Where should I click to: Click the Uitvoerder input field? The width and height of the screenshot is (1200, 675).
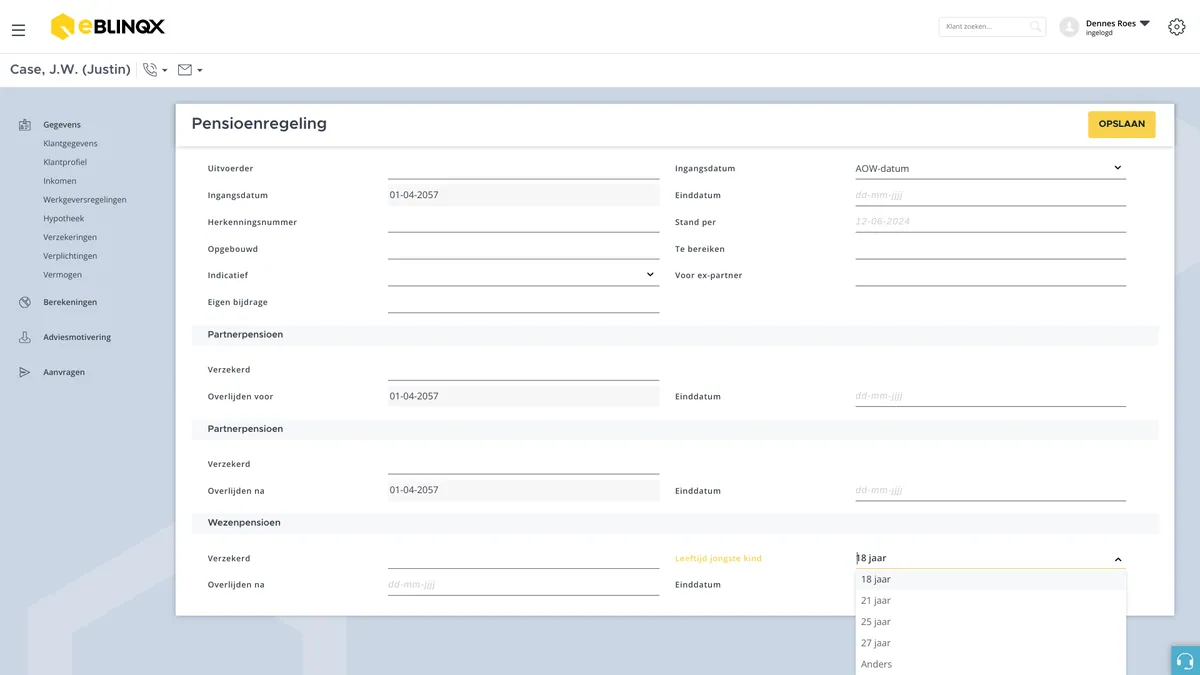click(523, 168)
